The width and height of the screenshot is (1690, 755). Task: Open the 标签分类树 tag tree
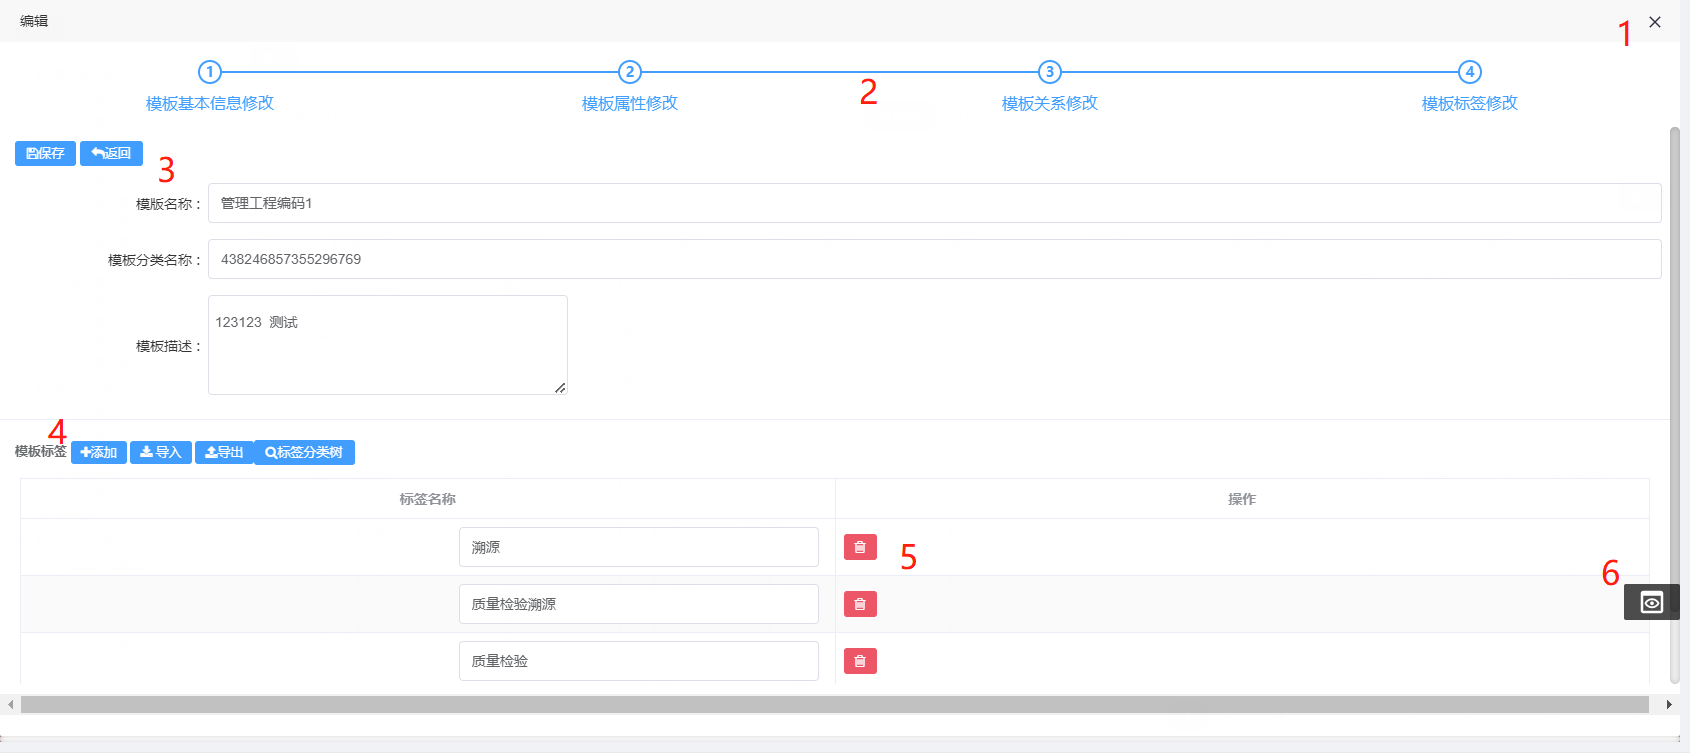click(x=304, y=453)
